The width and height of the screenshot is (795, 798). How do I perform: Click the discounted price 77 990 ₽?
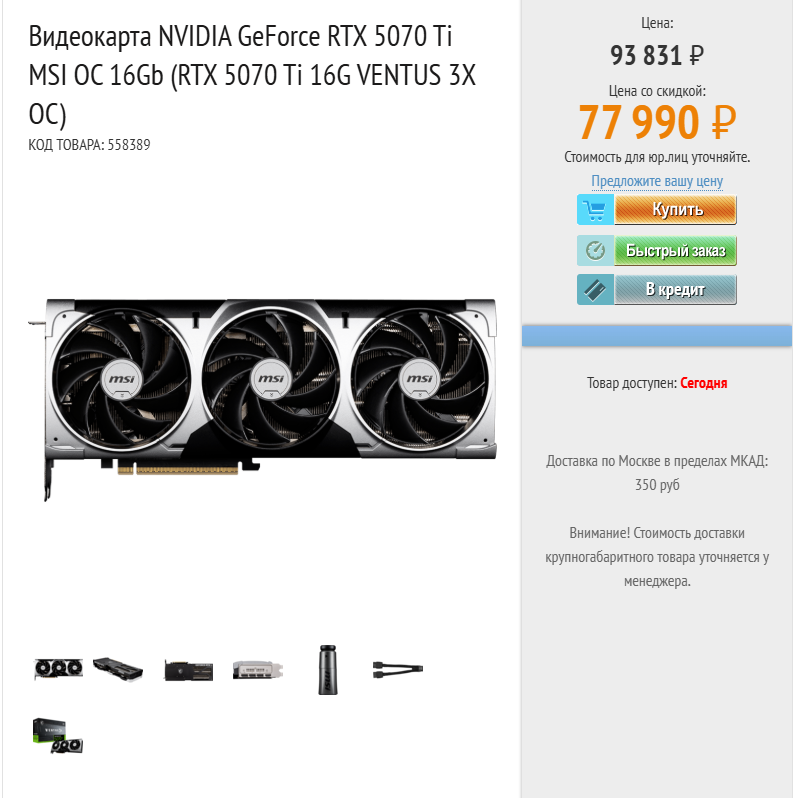[x=657, y=122]
